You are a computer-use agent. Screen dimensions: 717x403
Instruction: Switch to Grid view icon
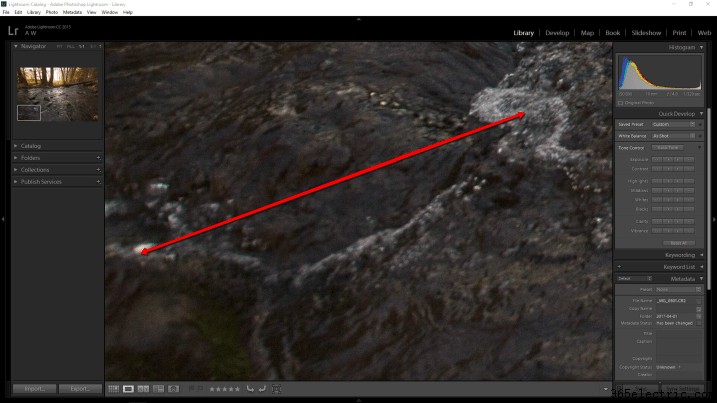(x=113, y=389)
